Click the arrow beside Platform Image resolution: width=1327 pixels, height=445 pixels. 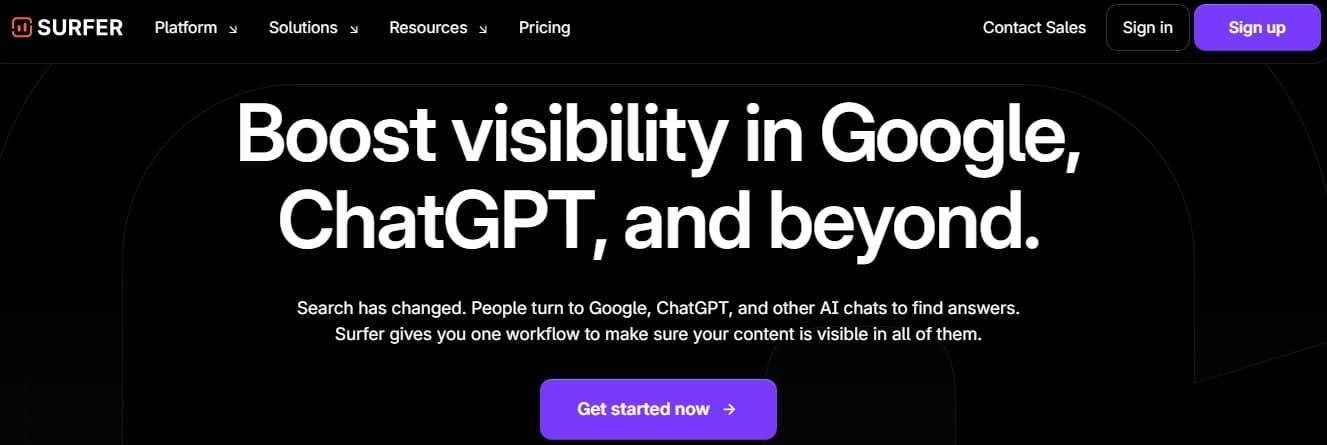coord(233,29)
